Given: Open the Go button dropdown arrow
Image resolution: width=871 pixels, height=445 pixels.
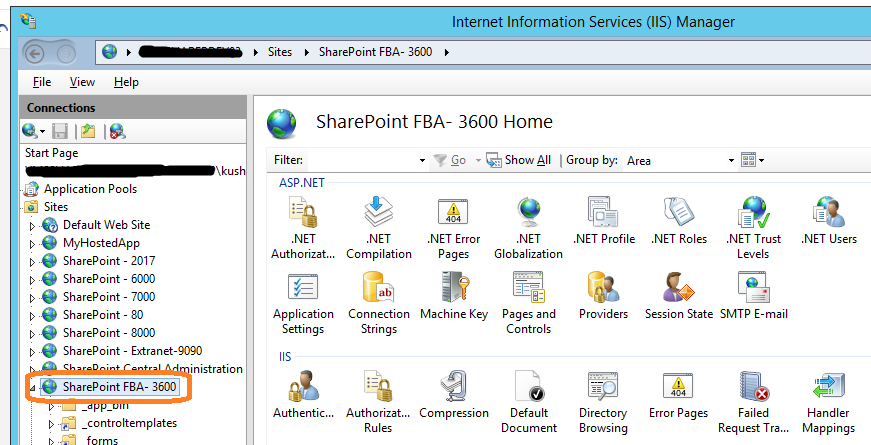Looking at the screenshot, I should 478,161.
